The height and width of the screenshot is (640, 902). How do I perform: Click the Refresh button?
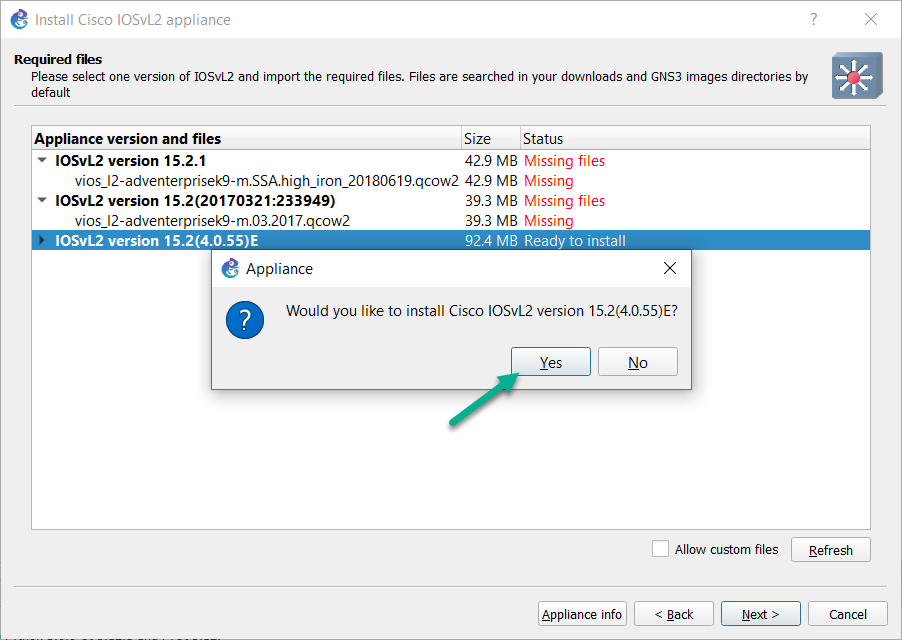point(831,550)
